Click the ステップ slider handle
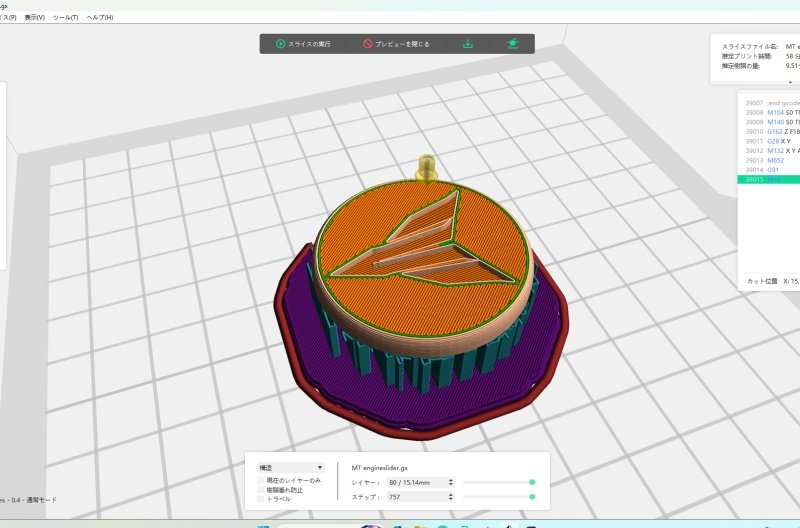 click(532, 496)
